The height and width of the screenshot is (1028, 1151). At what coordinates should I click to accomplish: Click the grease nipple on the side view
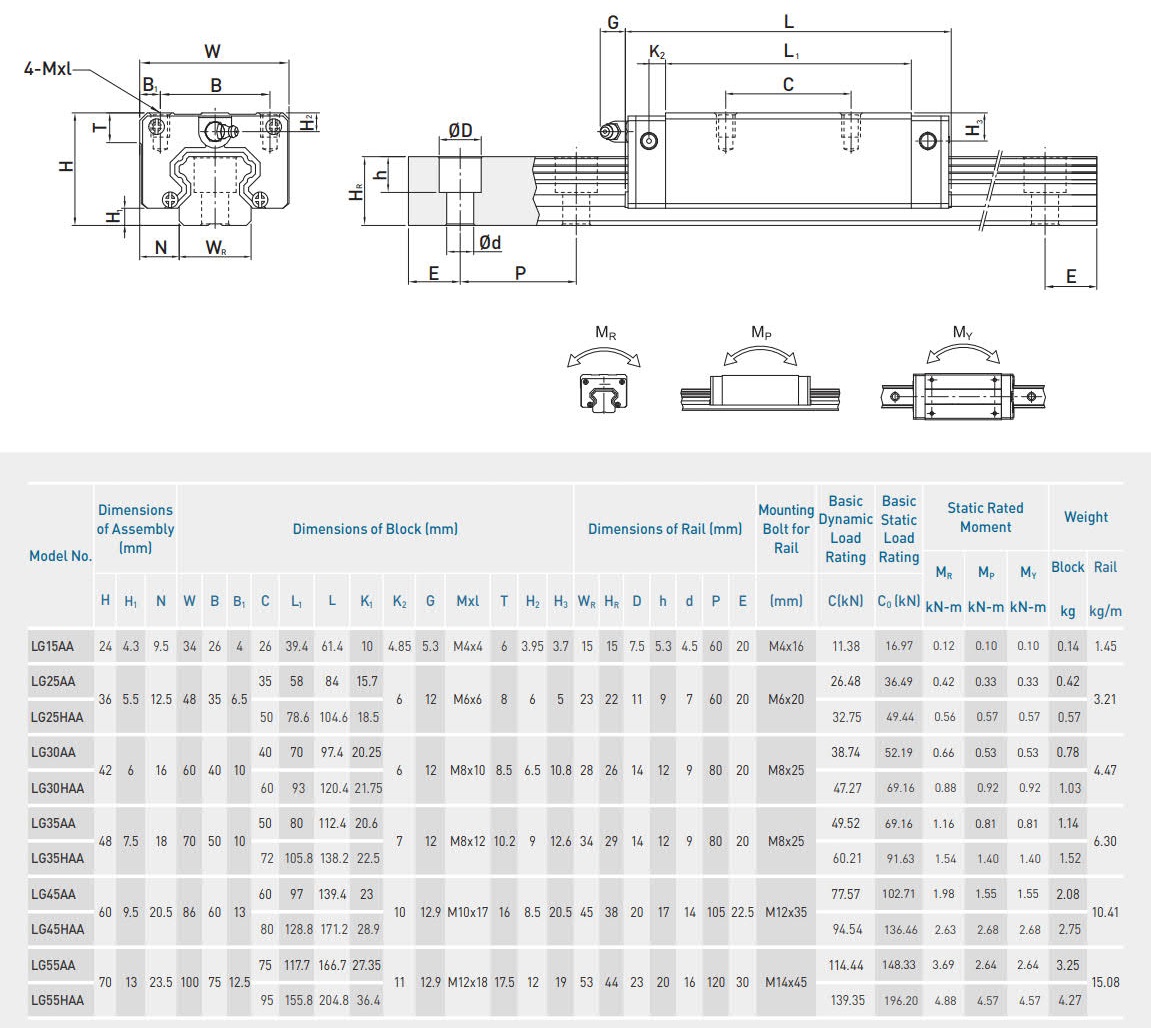click(x=609, y=132)
